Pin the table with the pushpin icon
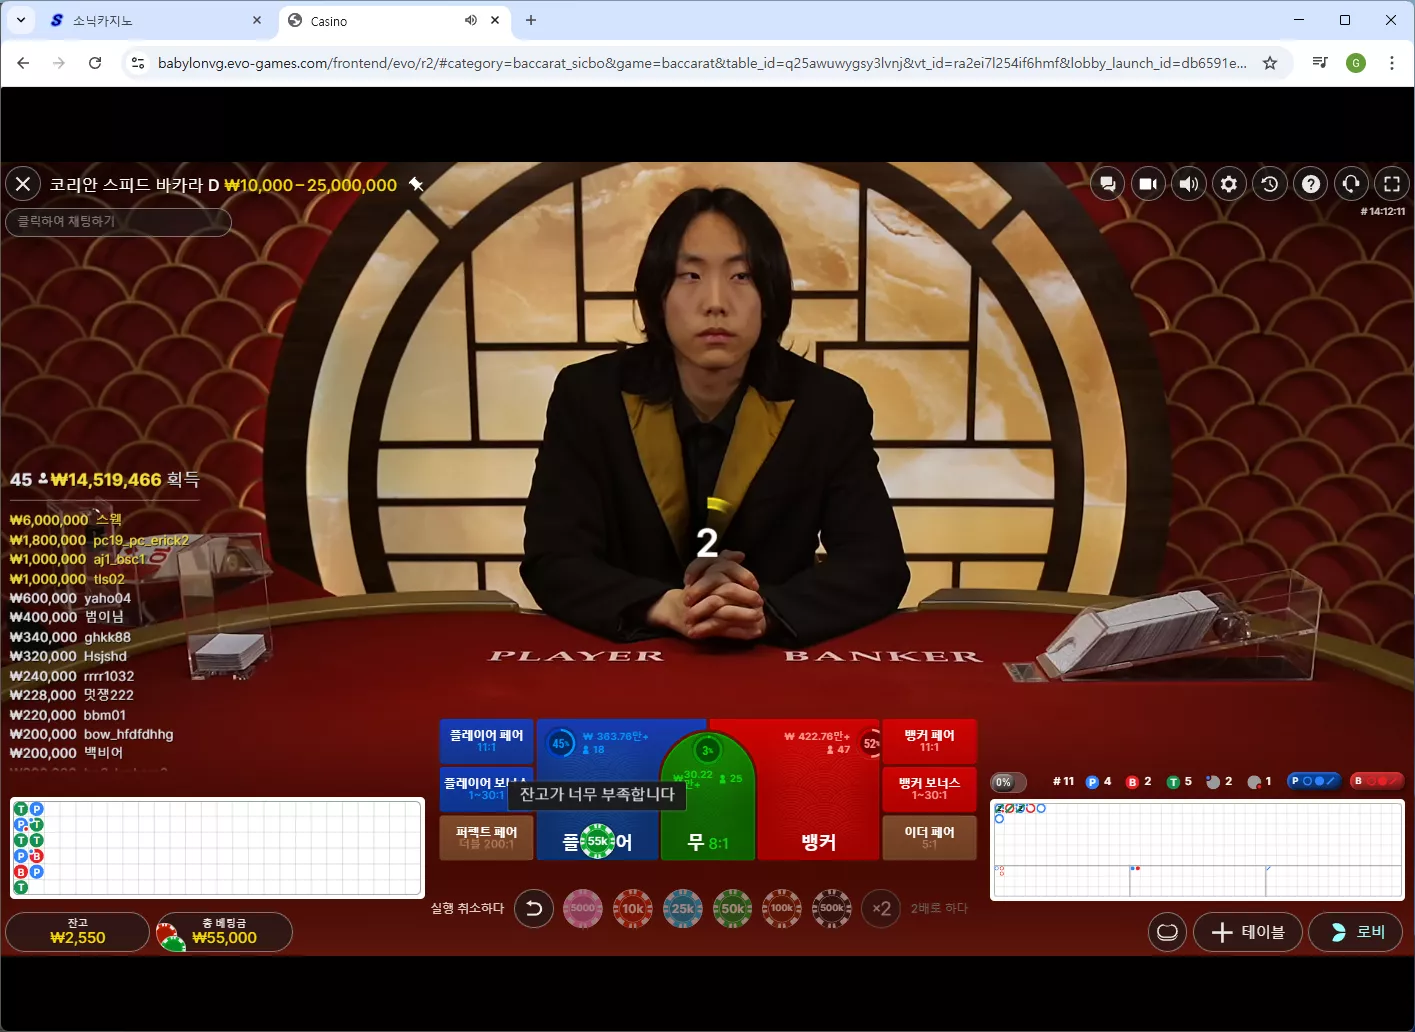 click(417, 185)
